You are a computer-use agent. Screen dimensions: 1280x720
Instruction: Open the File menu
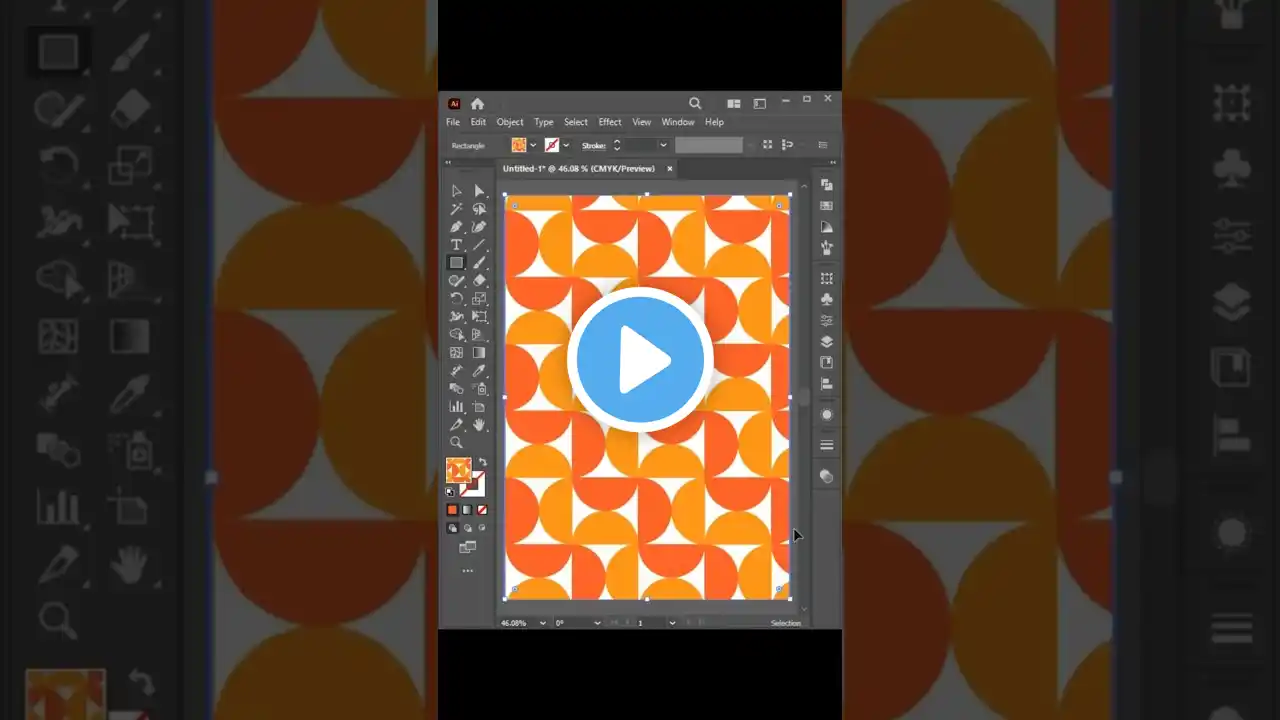pos(453,122)
